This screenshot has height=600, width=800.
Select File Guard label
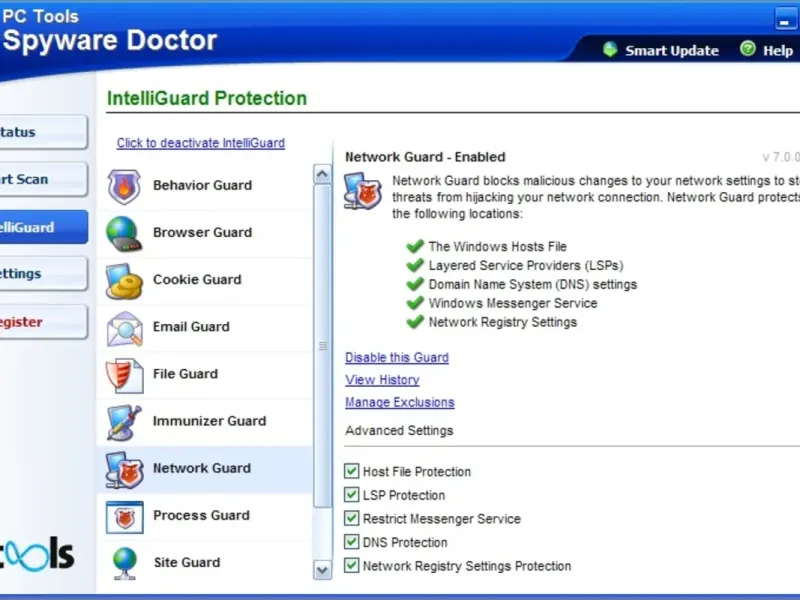(x=185, y=374)
